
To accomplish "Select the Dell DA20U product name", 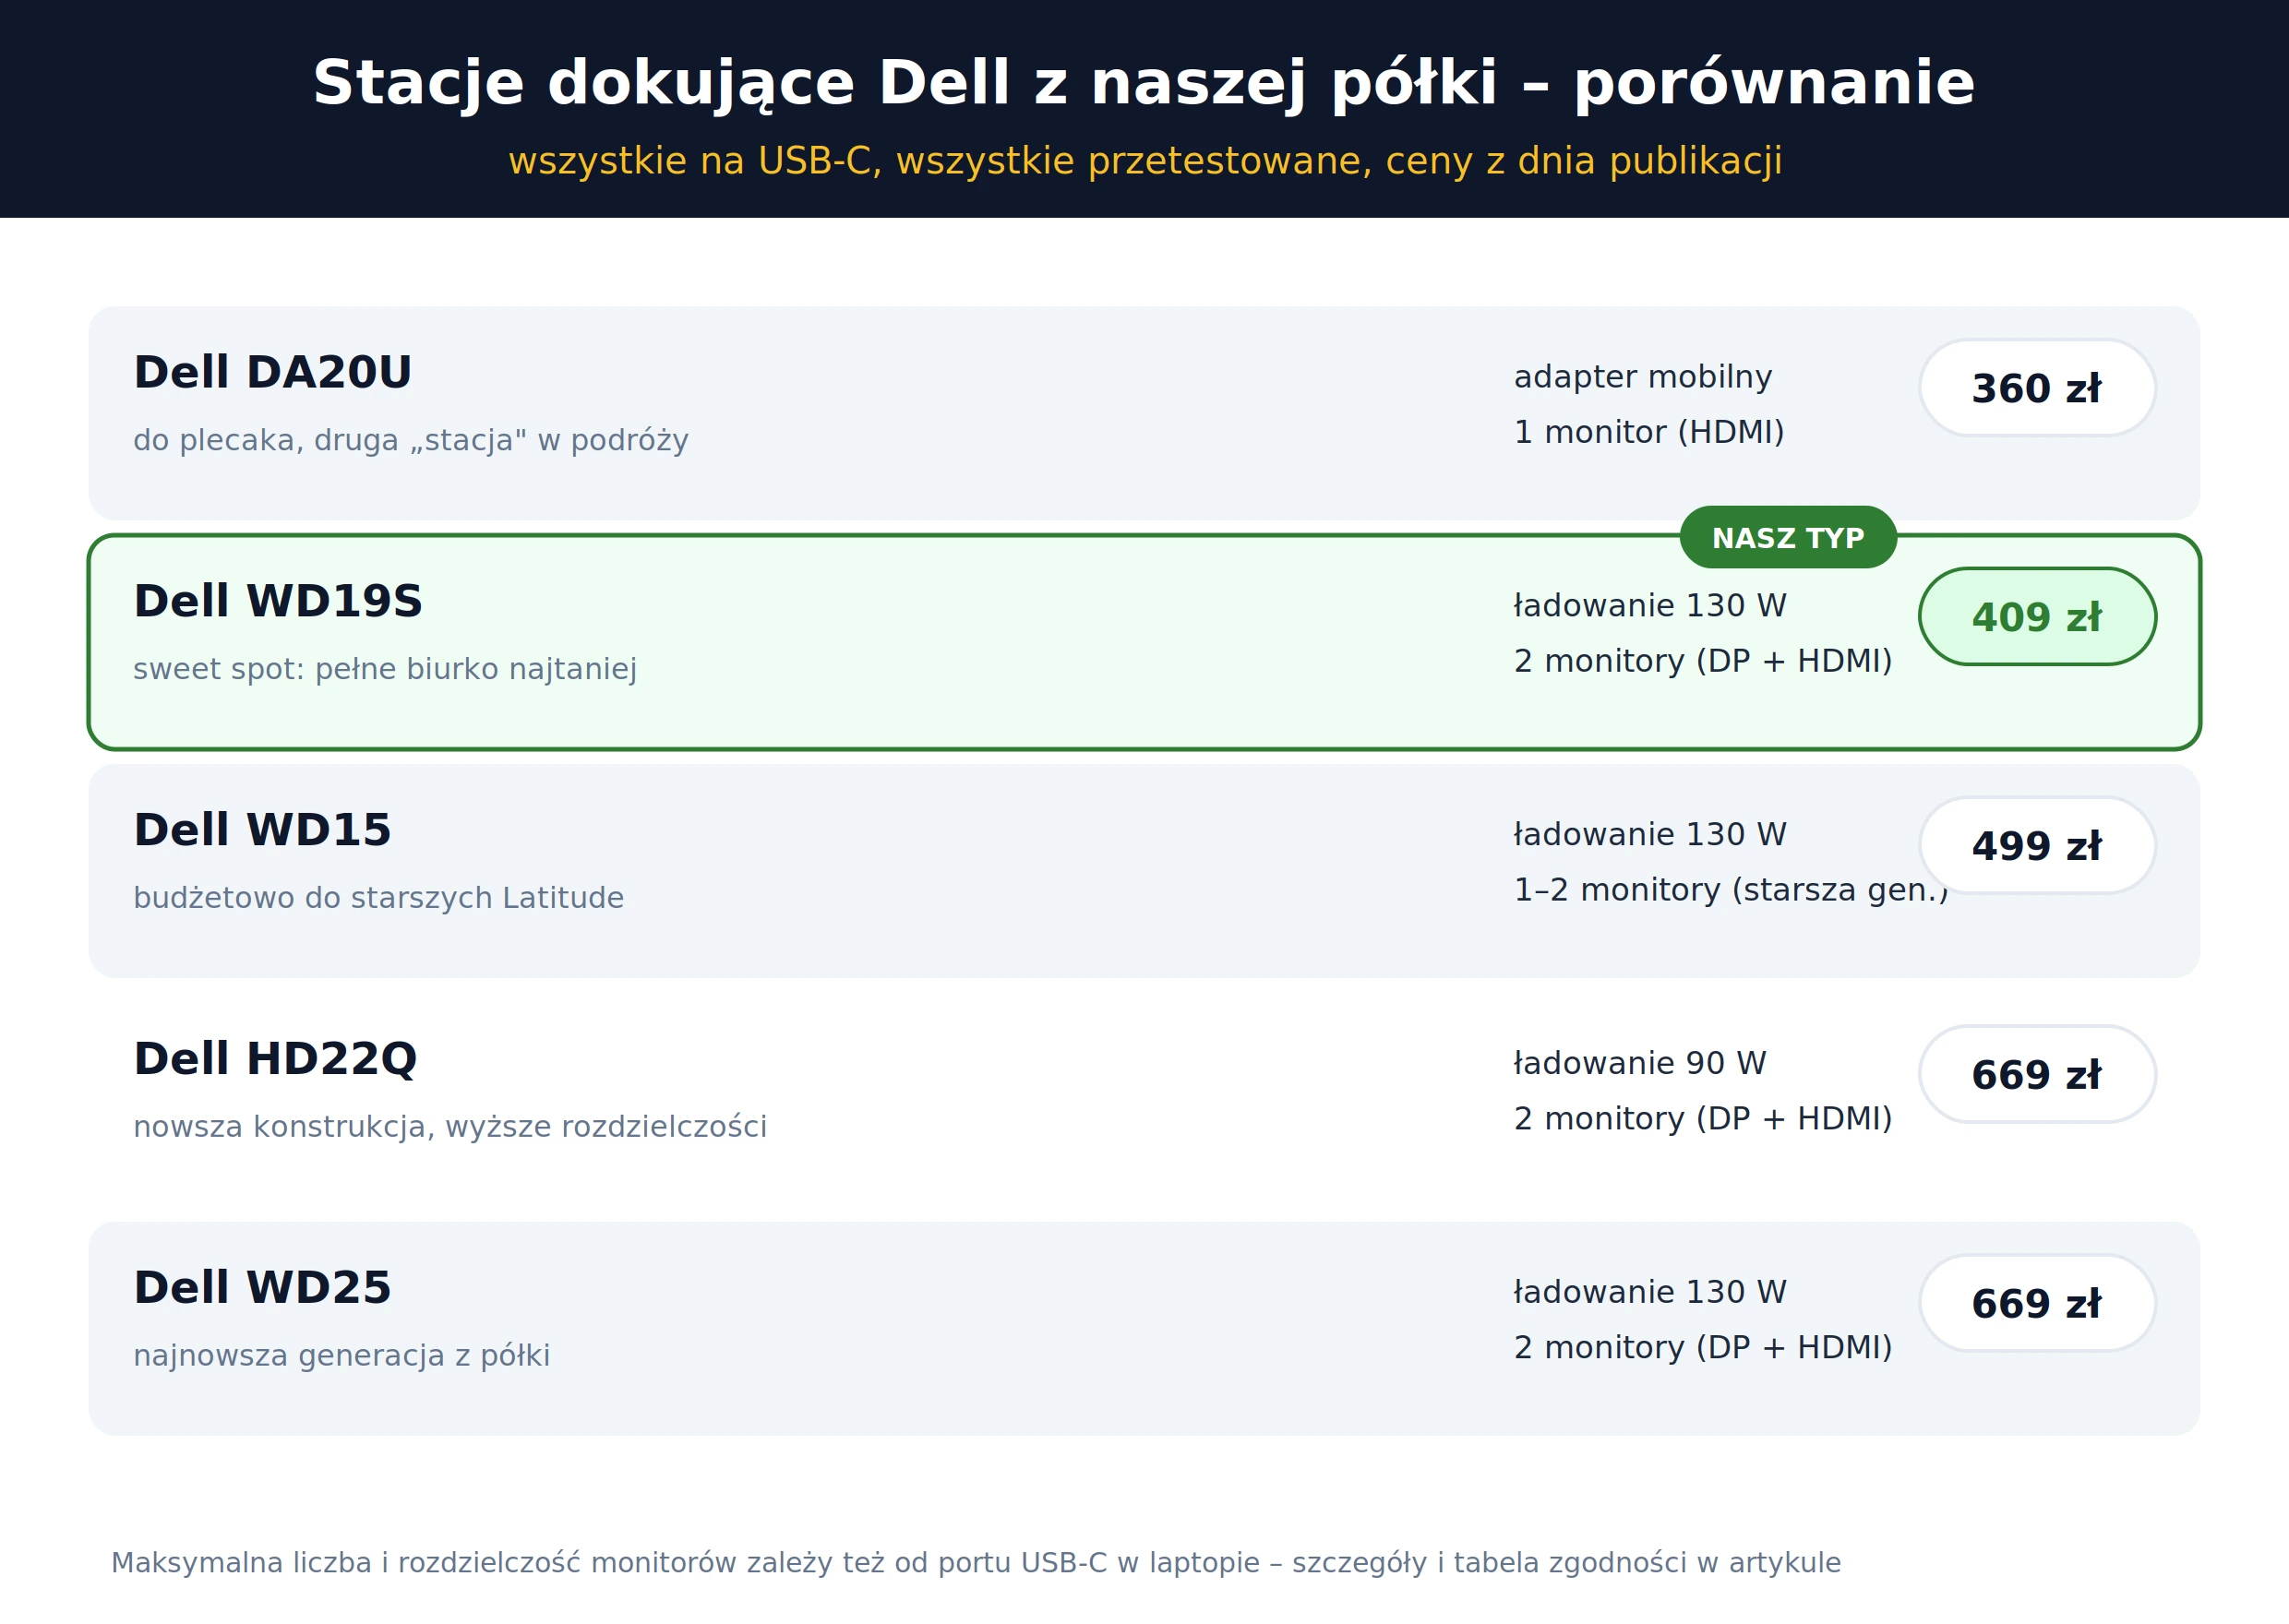I will point(272,372).
